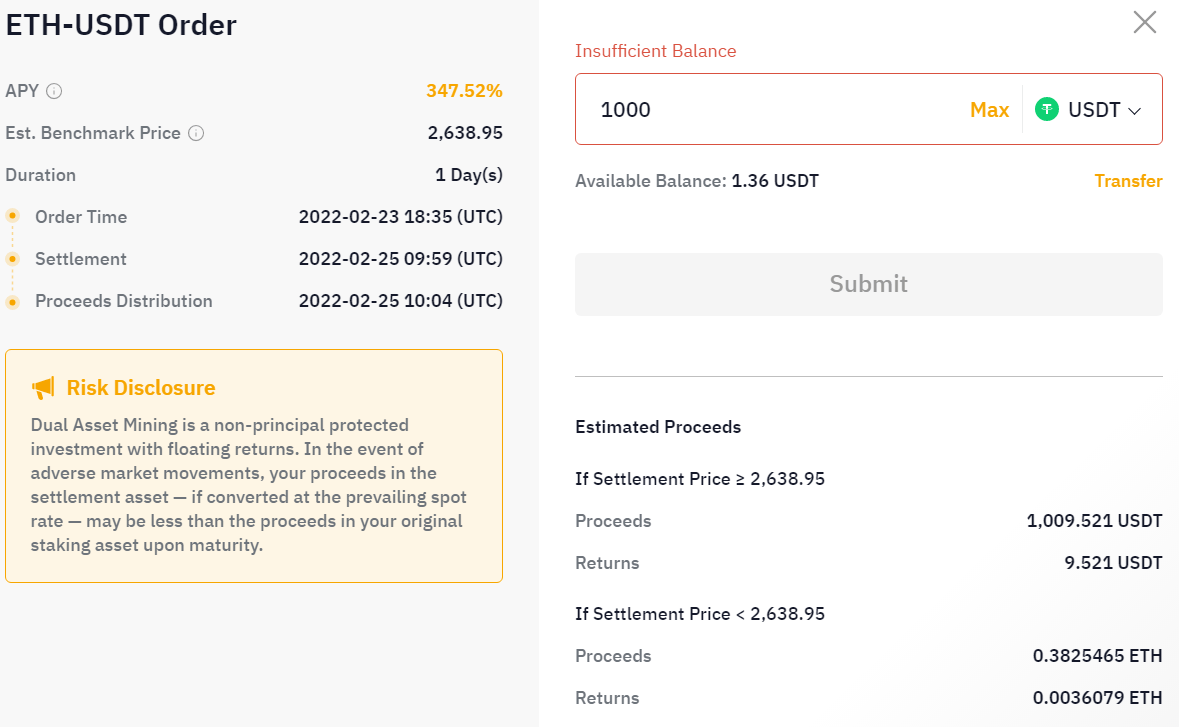Expand the USDT currency dropdown chevron
The image size is (1179, 727).
pos(1134,111)
